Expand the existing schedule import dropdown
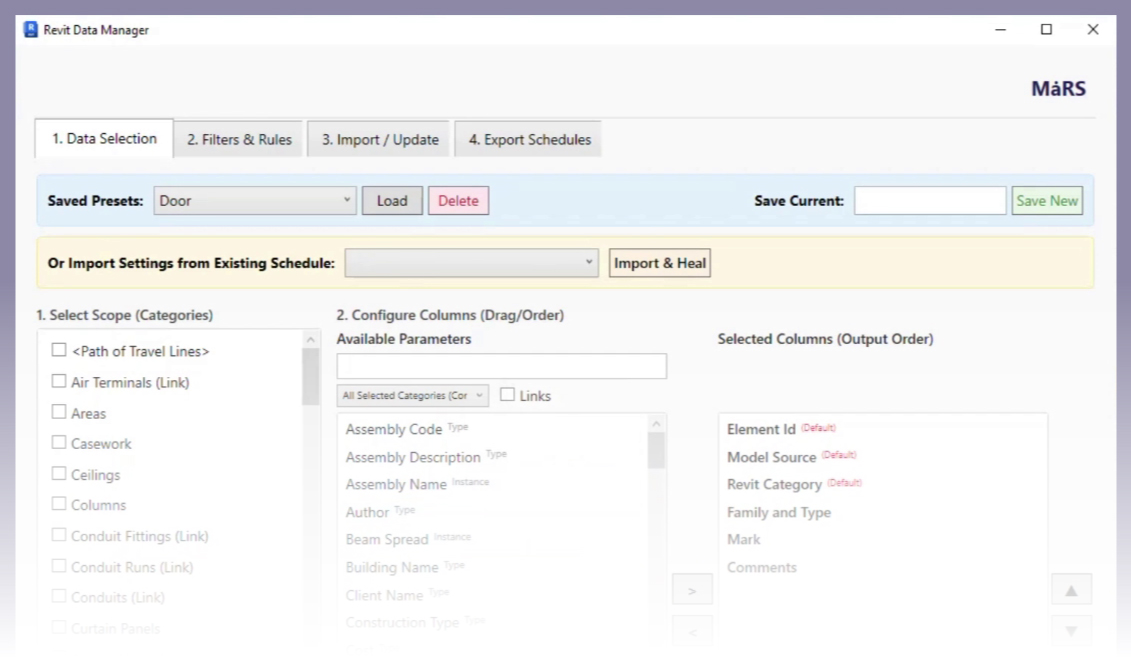 (471, 263)
